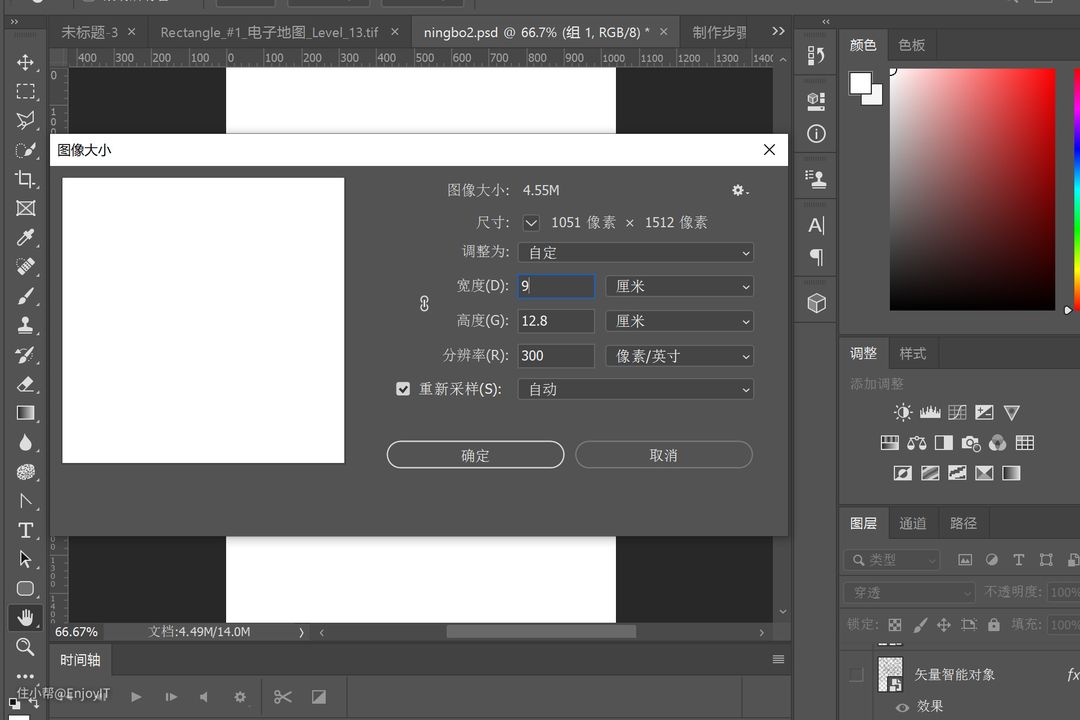Screen dimensions: 1080x720
Task: Select the Horizontal Type tool
Action: (x=26, y=530)
